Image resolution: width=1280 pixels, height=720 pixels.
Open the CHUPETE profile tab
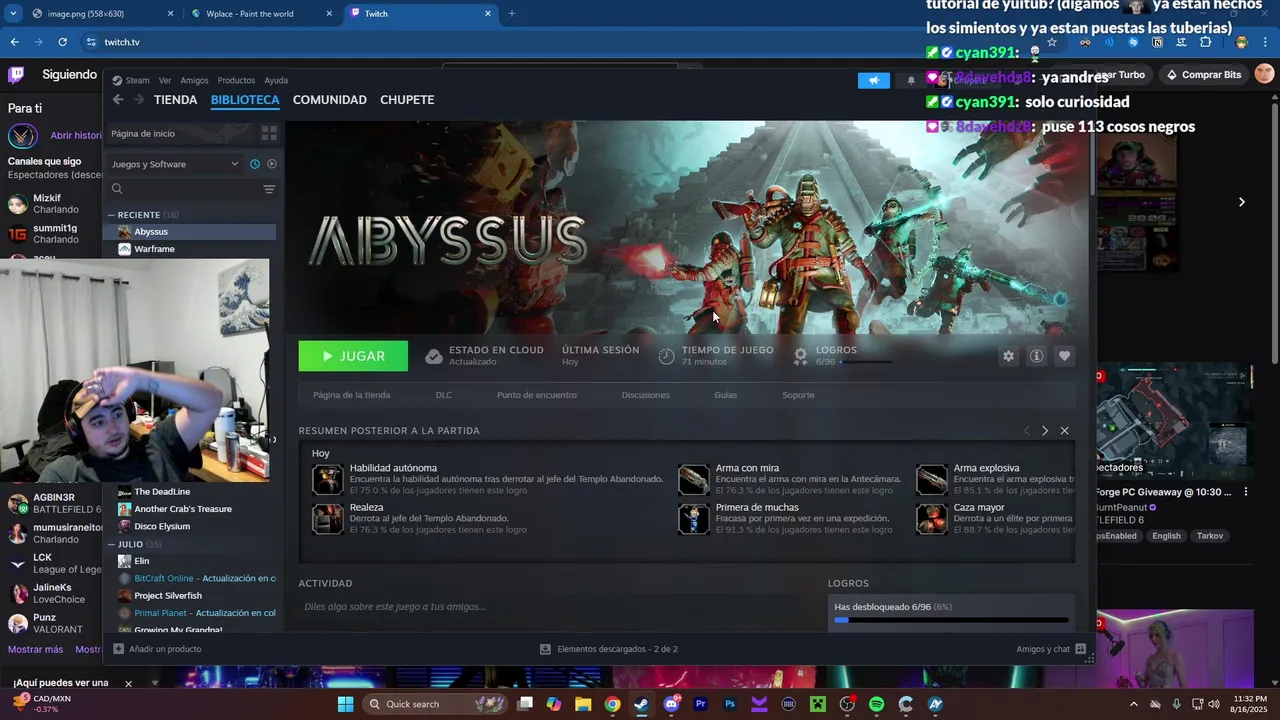[x=407, y=100]
